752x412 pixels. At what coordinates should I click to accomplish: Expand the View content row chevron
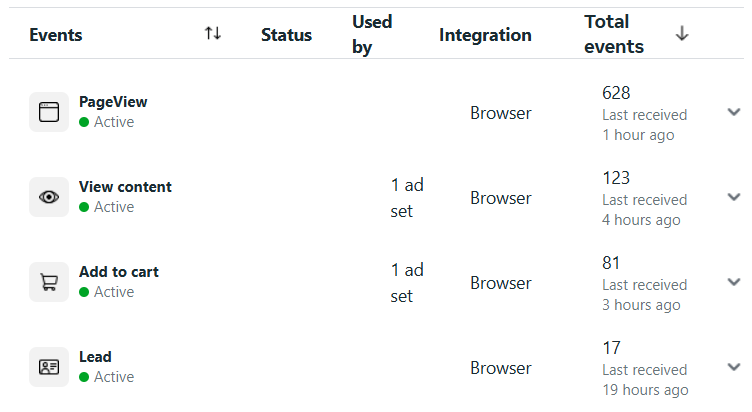point(734,197)
